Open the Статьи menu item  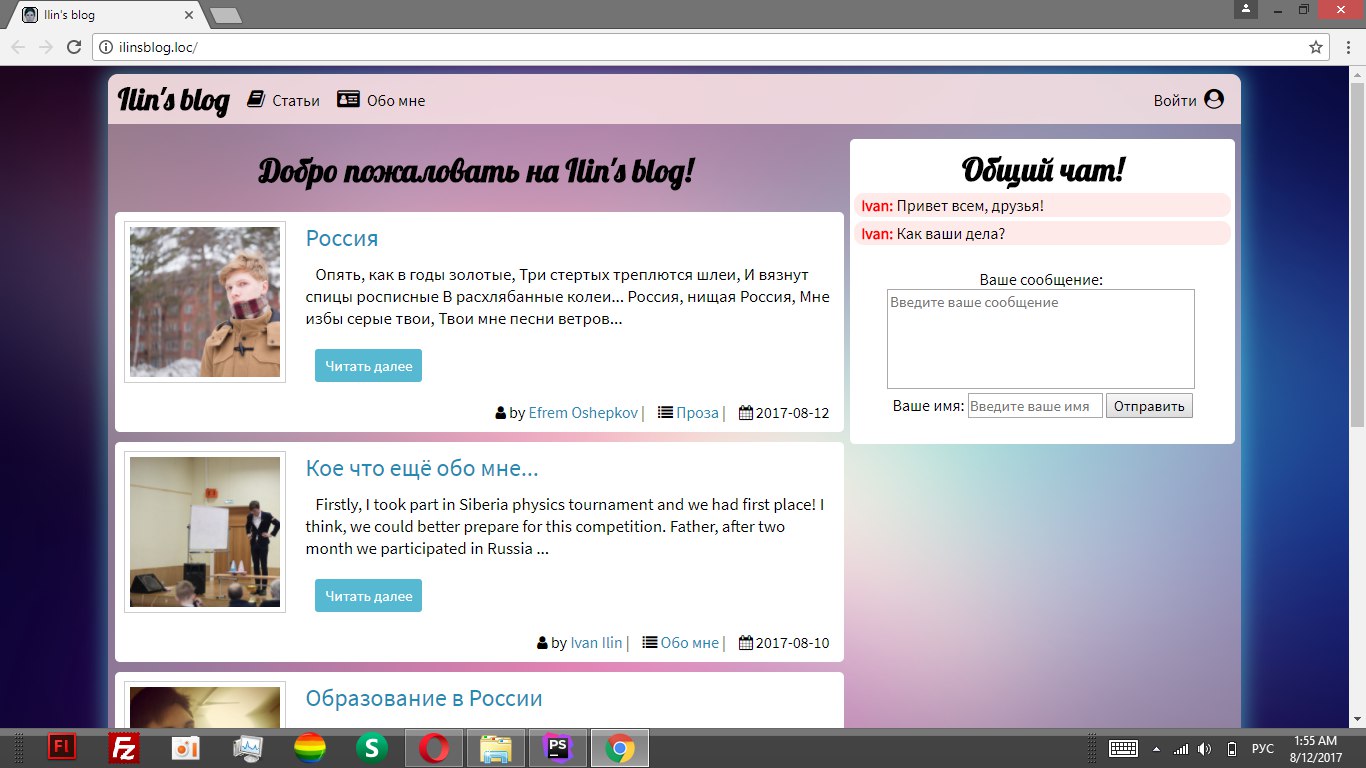(296, 100)
